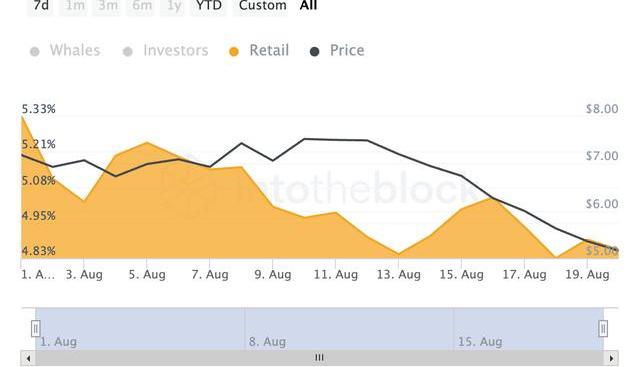This screenshot has height=367, width=640.
Task: Toggle the Investors series legend
Action: [166, 51]
